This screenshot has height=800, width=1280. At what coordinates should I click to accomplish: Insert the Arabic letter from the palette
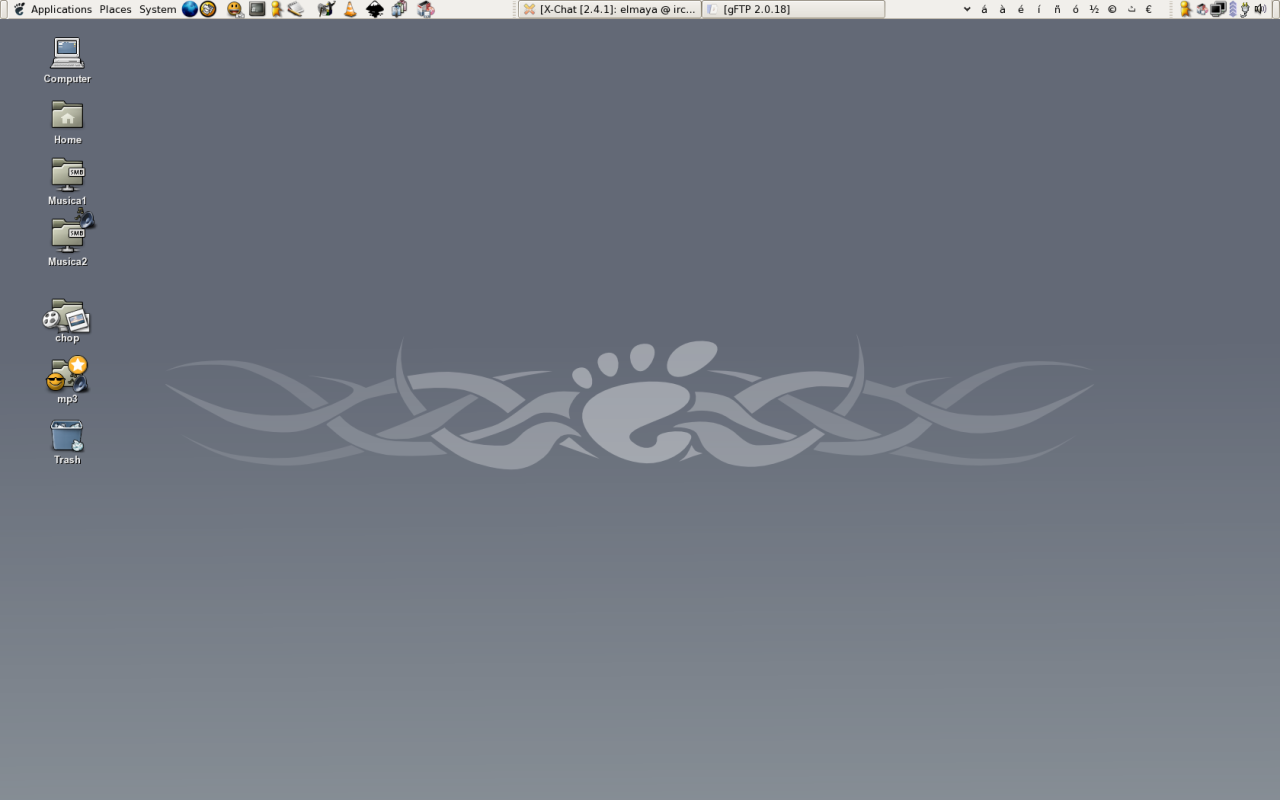click(1131, 9)
